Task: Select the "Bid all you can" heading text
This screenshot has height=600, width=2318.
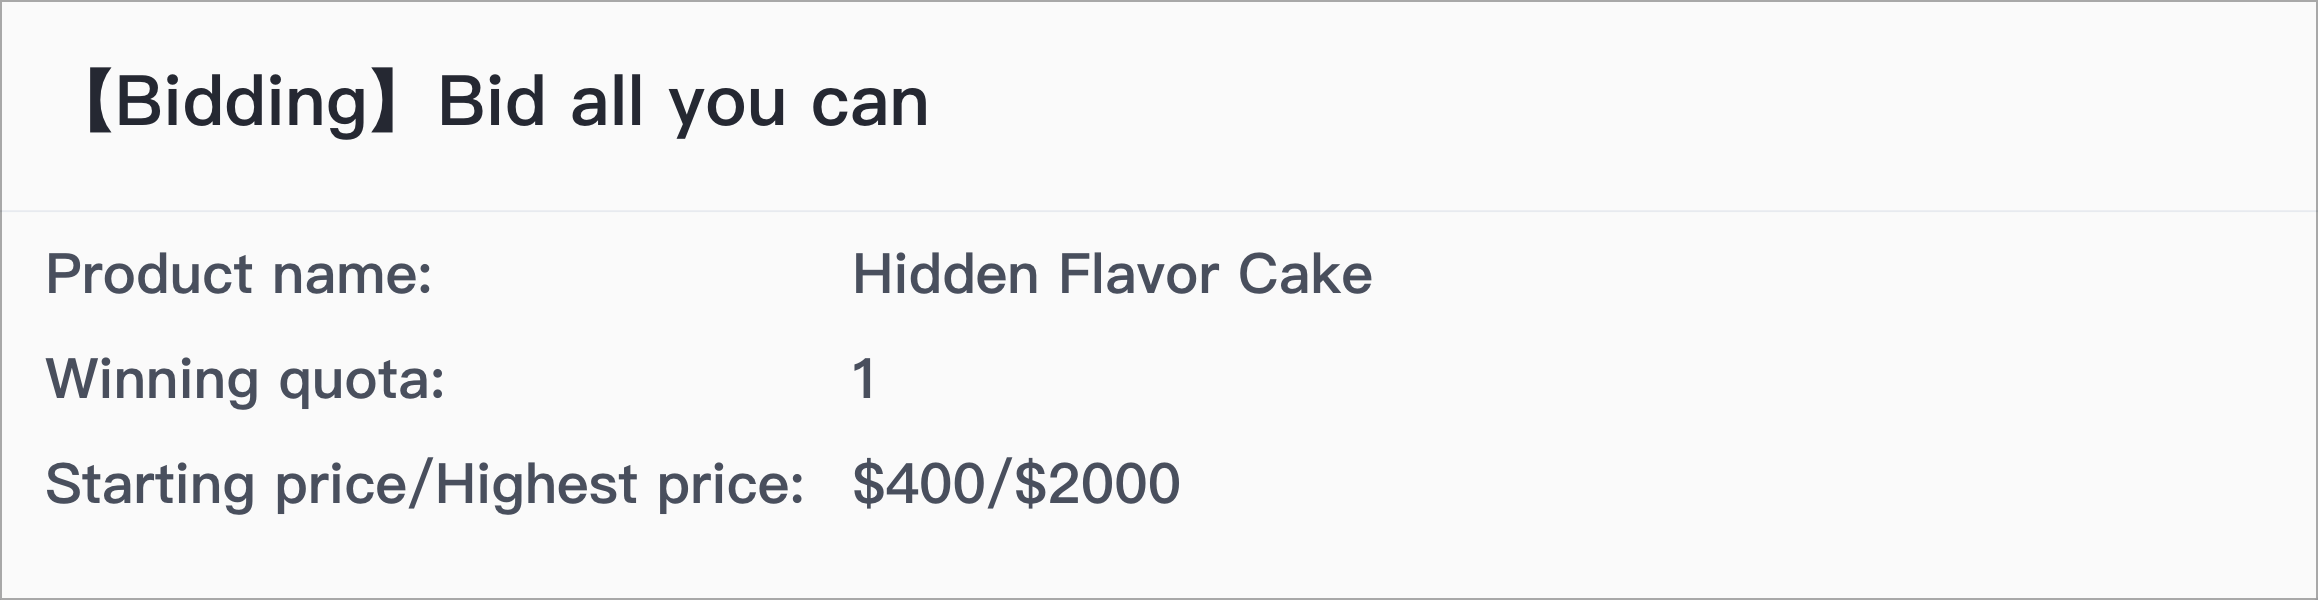Action: click(x=683, y=102)
